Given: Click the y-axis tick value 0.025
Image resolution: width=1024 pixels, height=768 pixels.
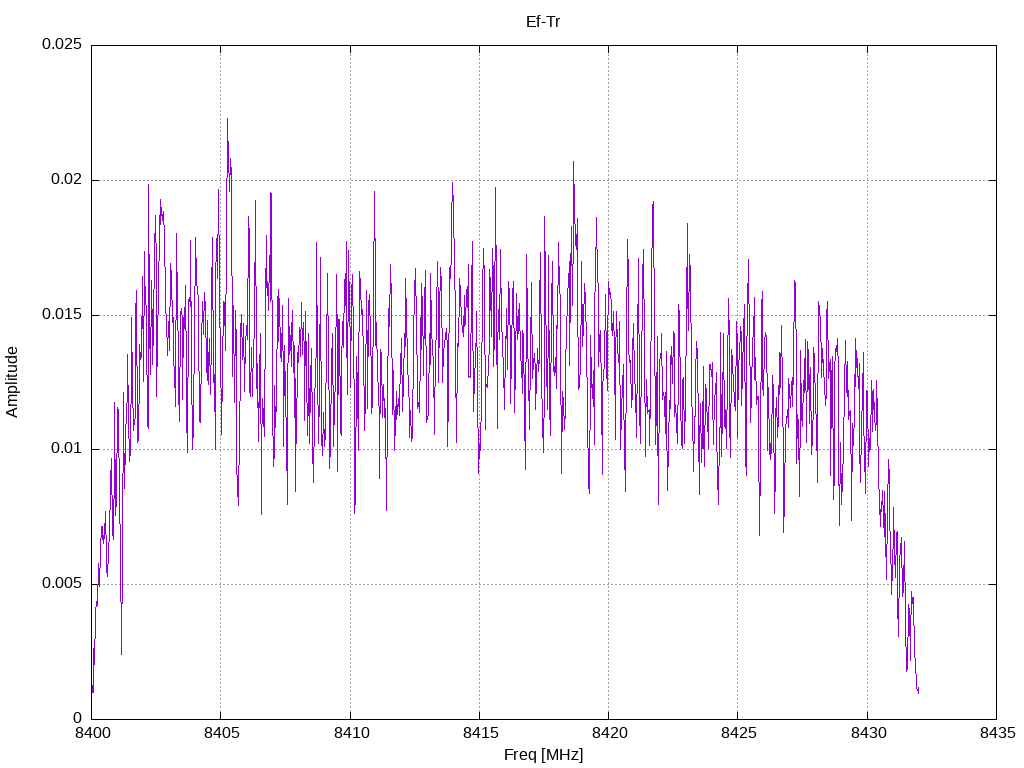Looking at the screenshot, I should [x=62, y=44].
